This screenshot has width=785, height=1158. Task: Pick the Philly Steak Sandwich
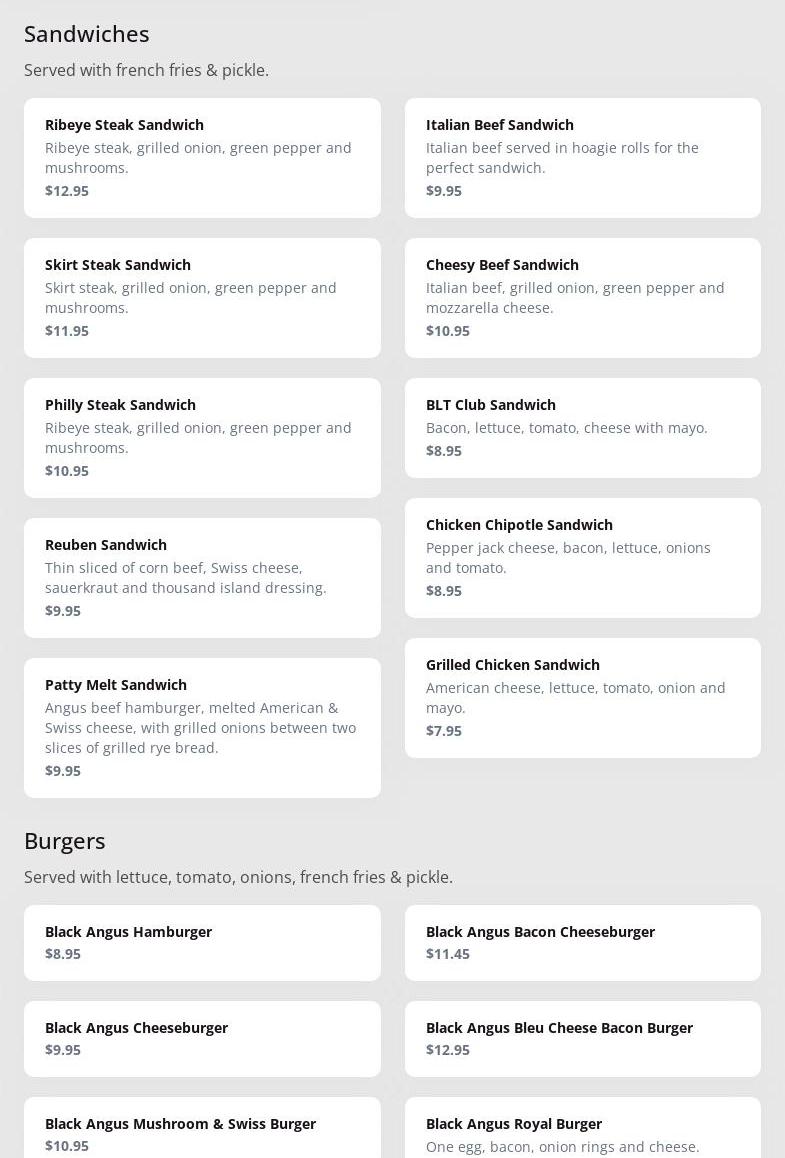pos(202,437)
